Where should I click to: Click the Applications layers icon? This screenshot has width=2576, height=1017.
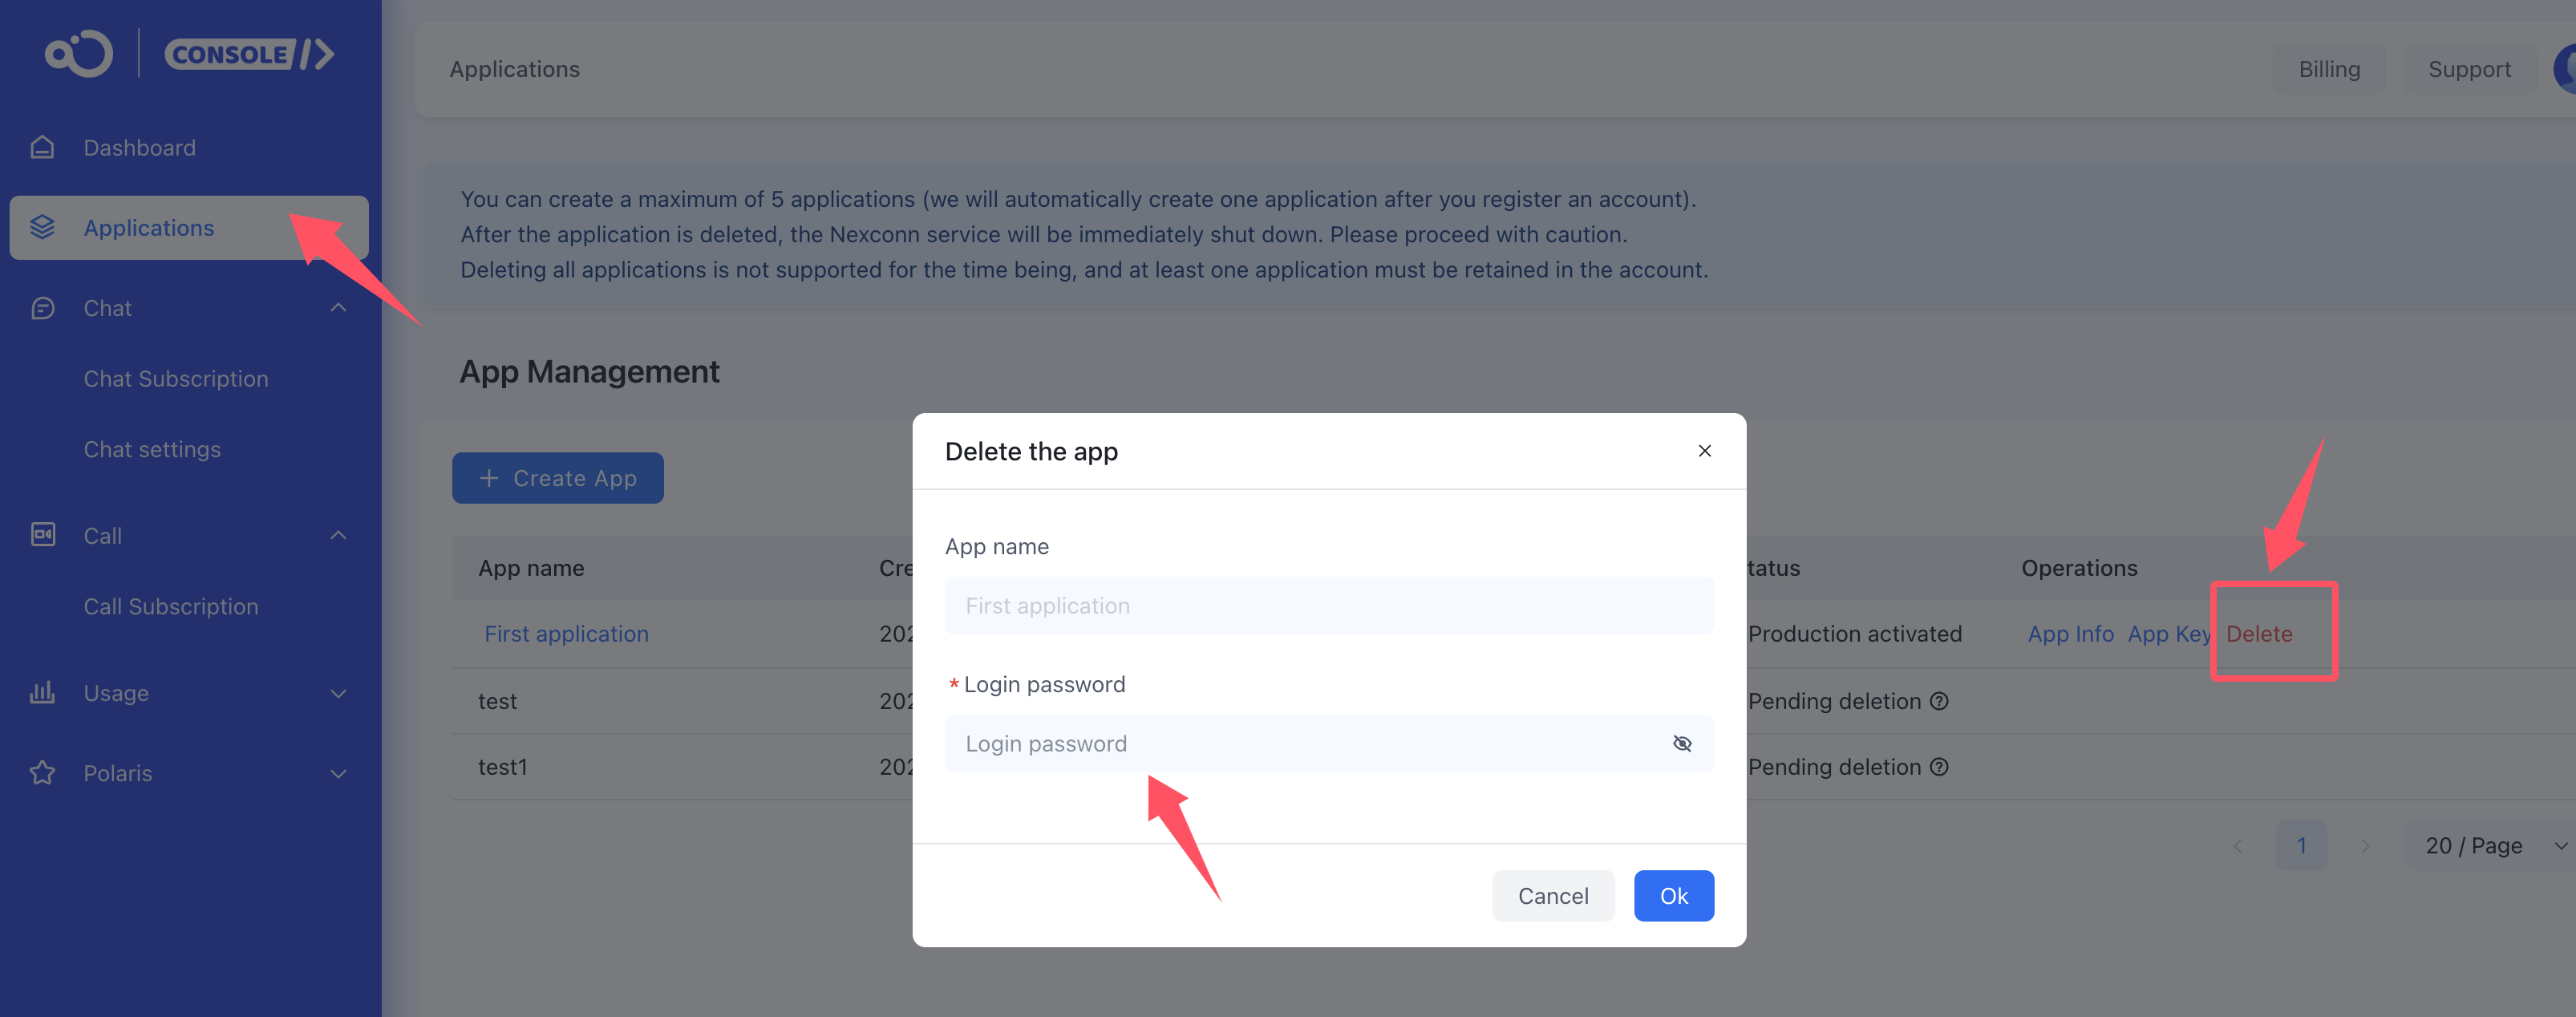point(42,228)
